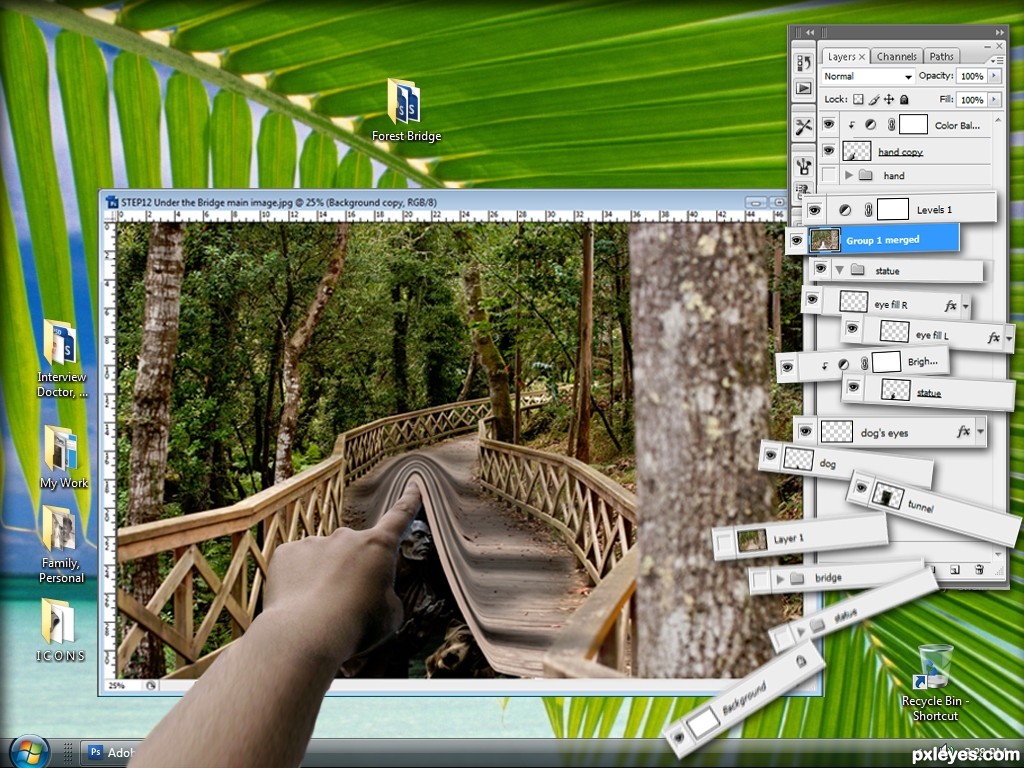This screenshot has height=768, width=1024.
Task: Click the Opacity value field
Action: [x=971, y=76]
